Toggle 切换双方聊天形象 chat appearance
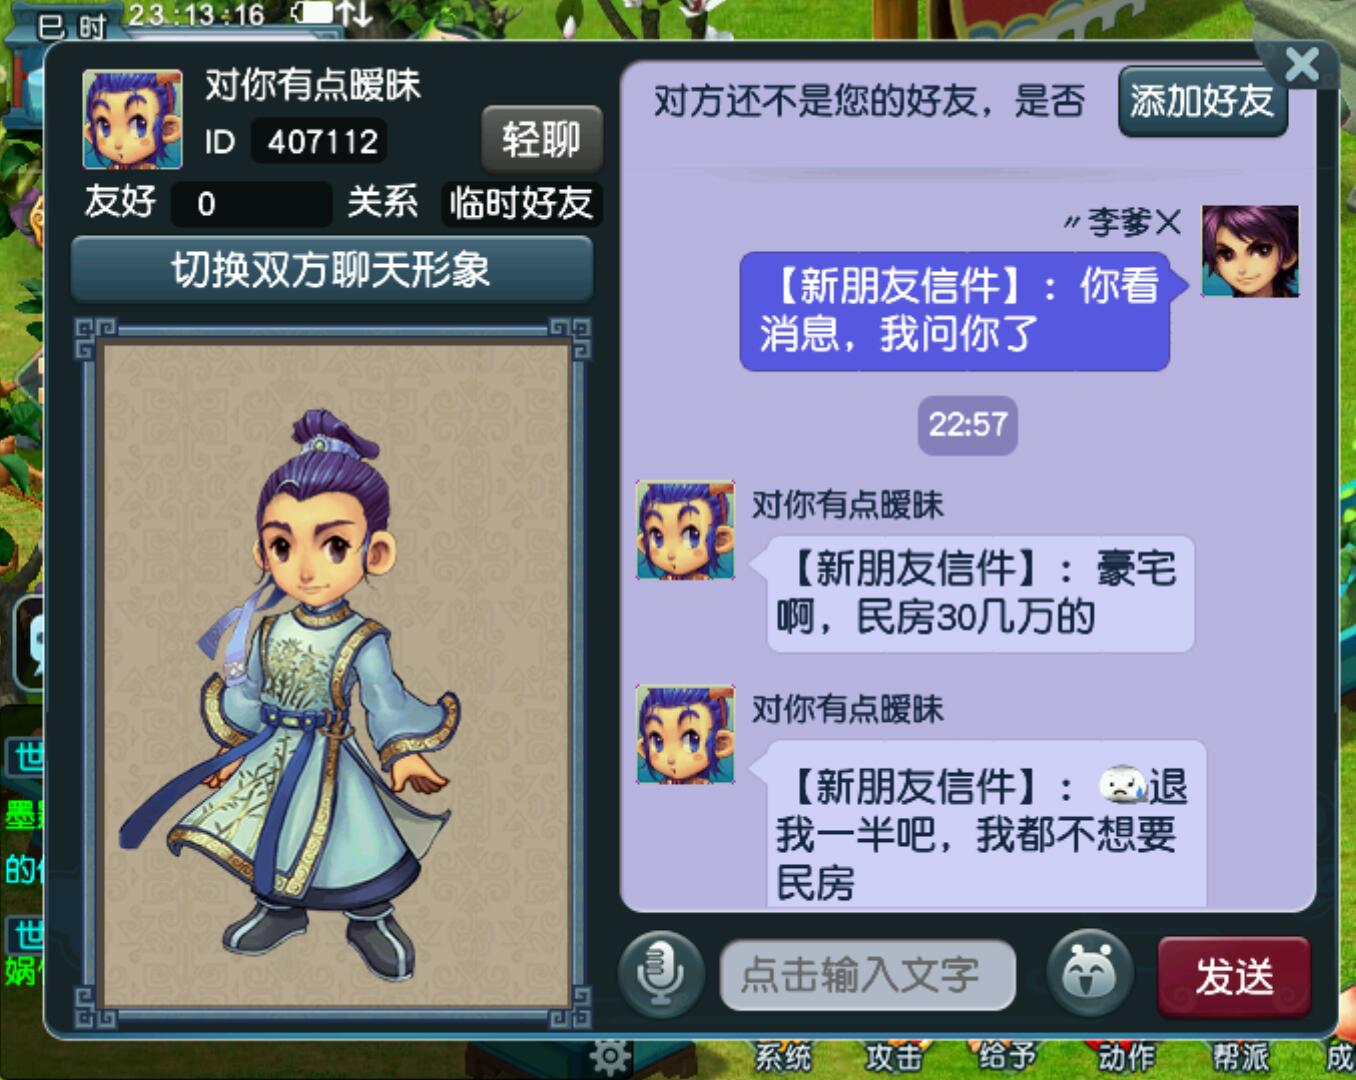 tap(331, 269)
